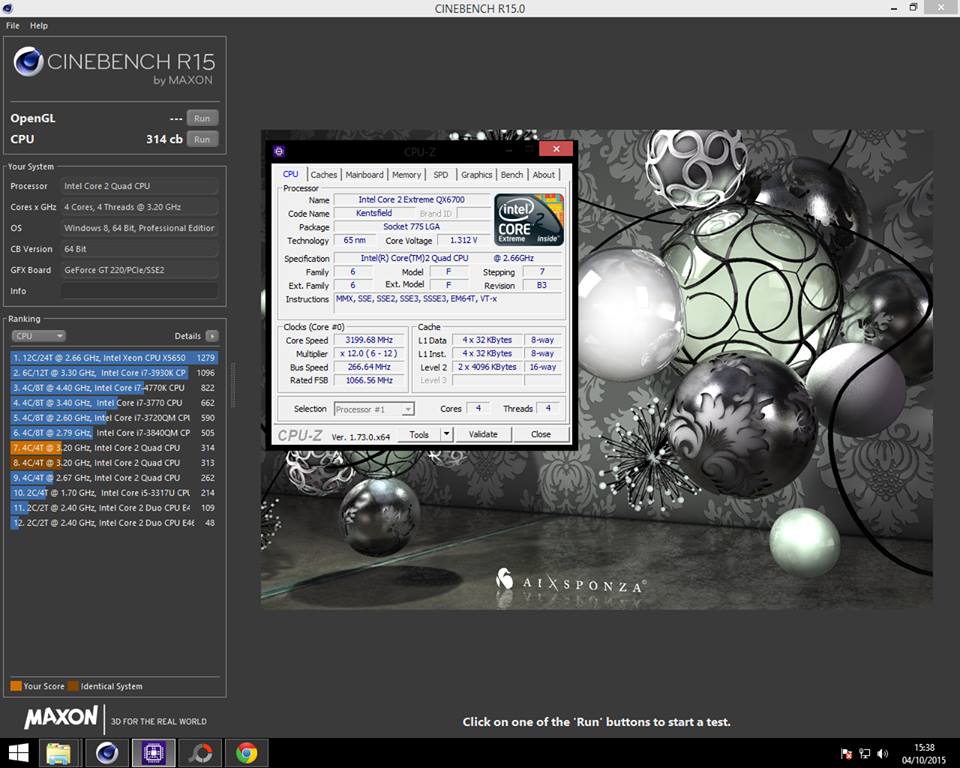Click the Intel Core 2 Extreme logo
Viewport: 960px width, 768px height.
(529, 220)
